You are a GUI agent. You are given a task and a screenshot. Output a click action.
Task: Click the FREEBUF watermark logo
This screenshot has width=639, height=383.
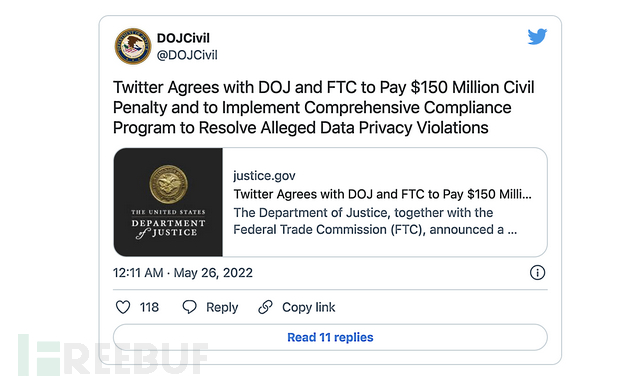tap(113, 355)
